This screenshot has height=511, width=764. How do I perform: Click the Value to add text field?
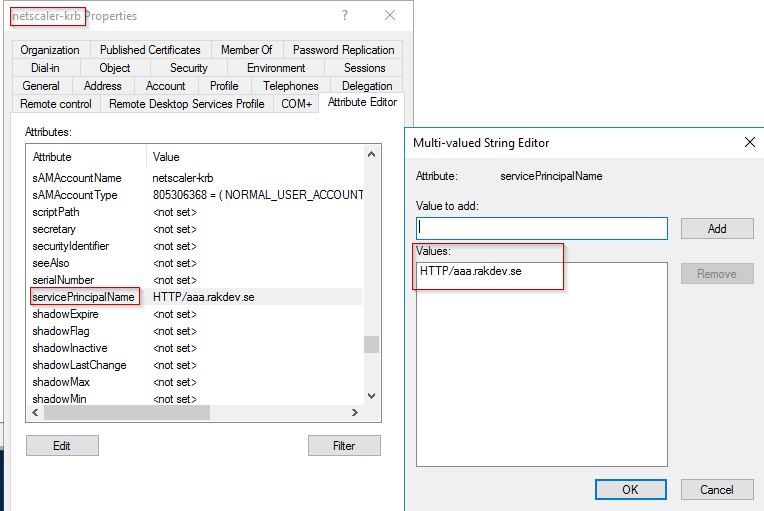(x=541, y=229)
